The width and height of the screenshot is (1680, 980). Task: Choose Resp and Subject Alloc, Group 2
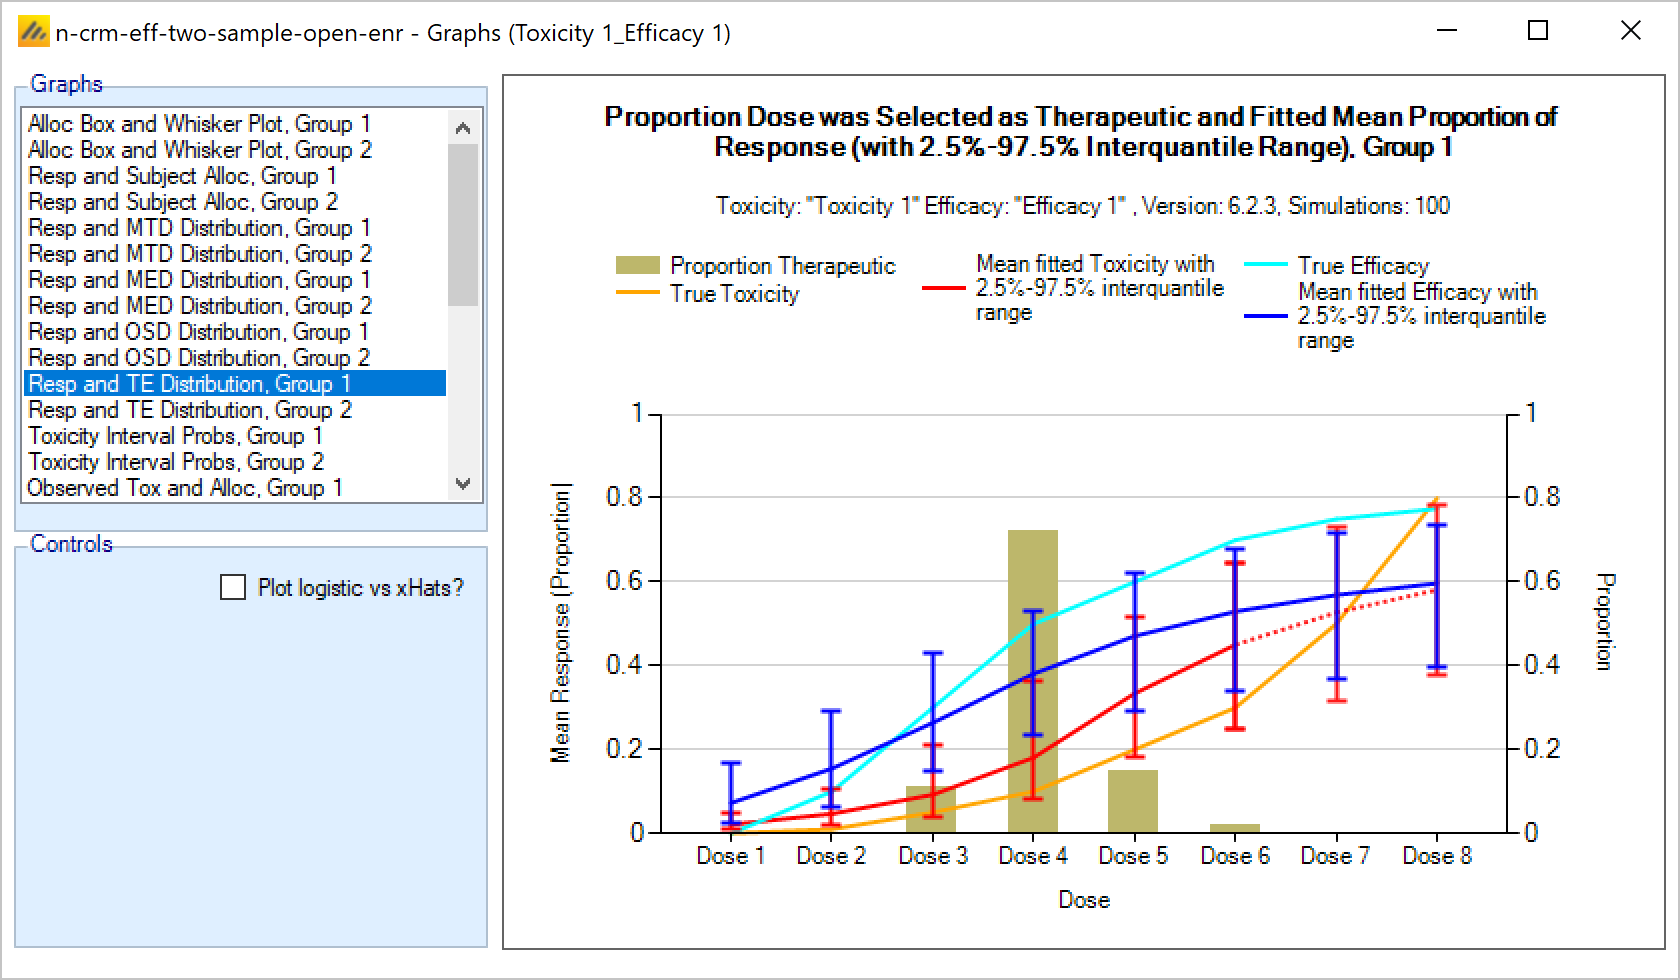point(183,202)
